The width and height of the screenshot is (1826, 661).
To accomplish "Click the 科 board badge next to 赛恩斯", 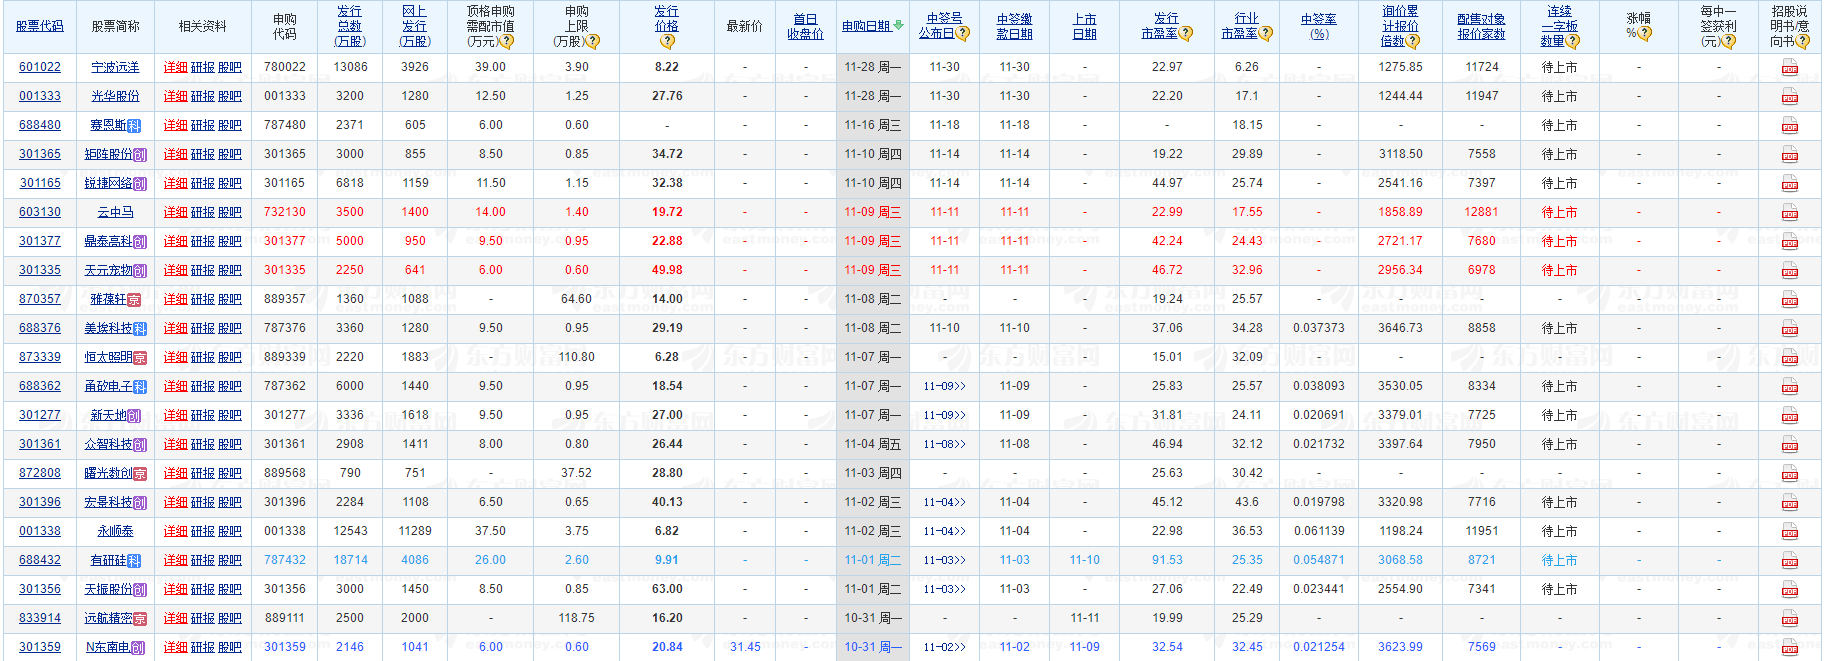I will (134, 126).
